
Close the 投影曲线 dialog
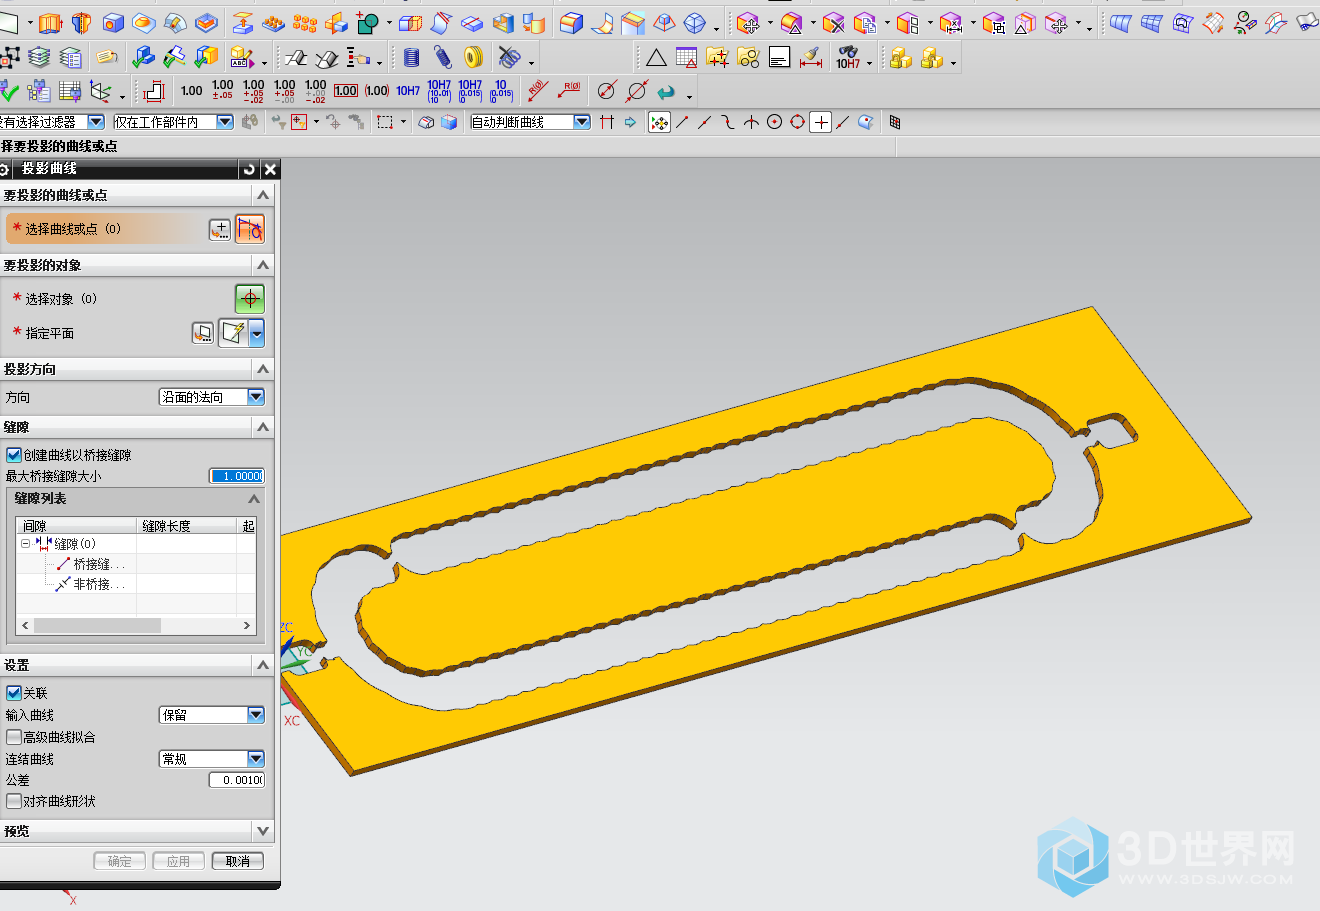pos(270,169)
